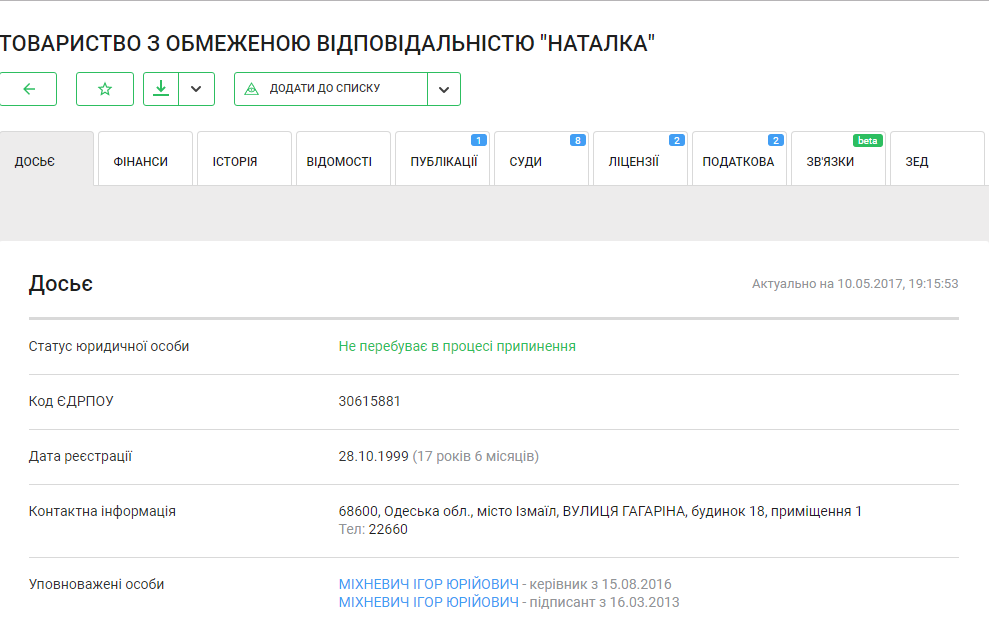Viewport: 989px width, 629px height.
Task: Click the download icon button
Action: pyautogui.click(x=160, y=89)
